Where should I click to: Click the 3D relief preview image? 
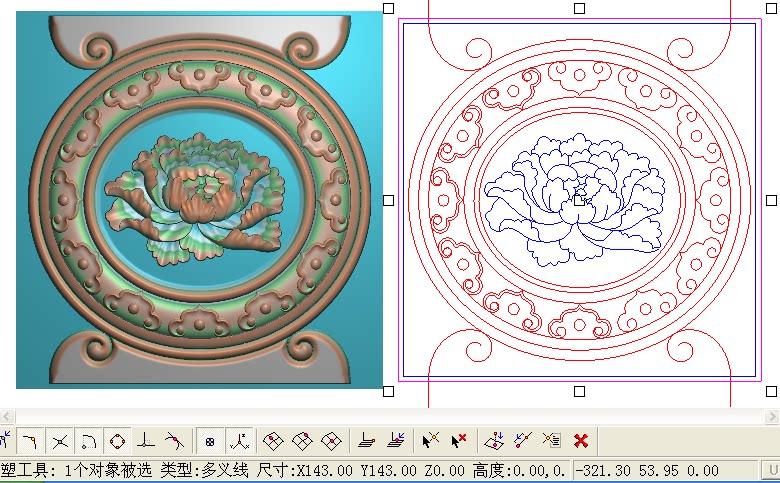click(x=199, y=200)
